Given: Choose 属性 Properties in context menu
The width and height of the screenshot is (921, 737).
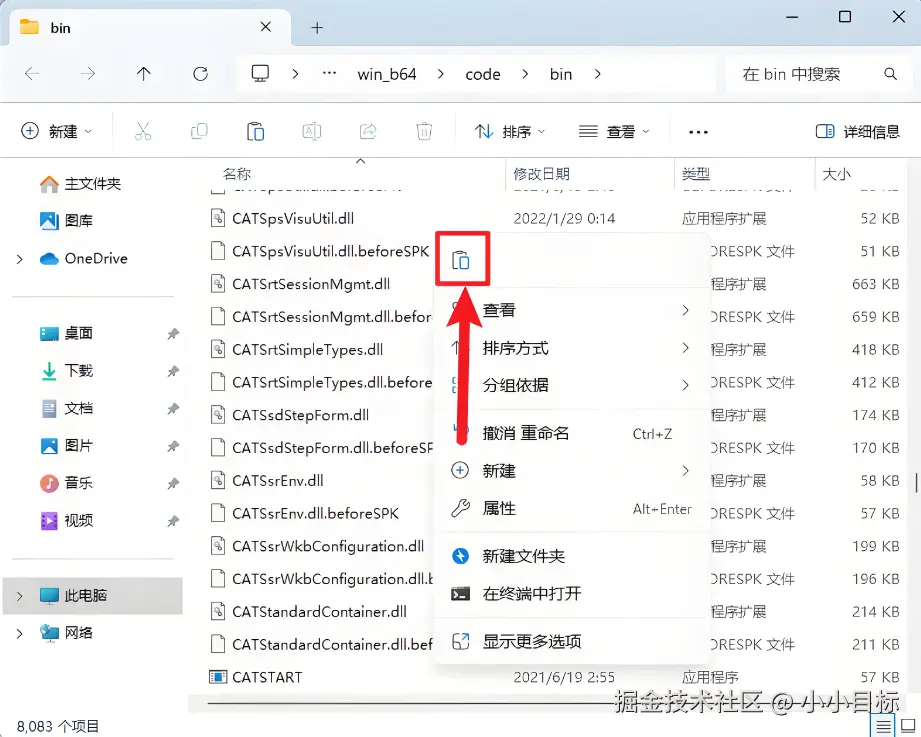Looking at the screenshot, I should click(x=572, y=509).
